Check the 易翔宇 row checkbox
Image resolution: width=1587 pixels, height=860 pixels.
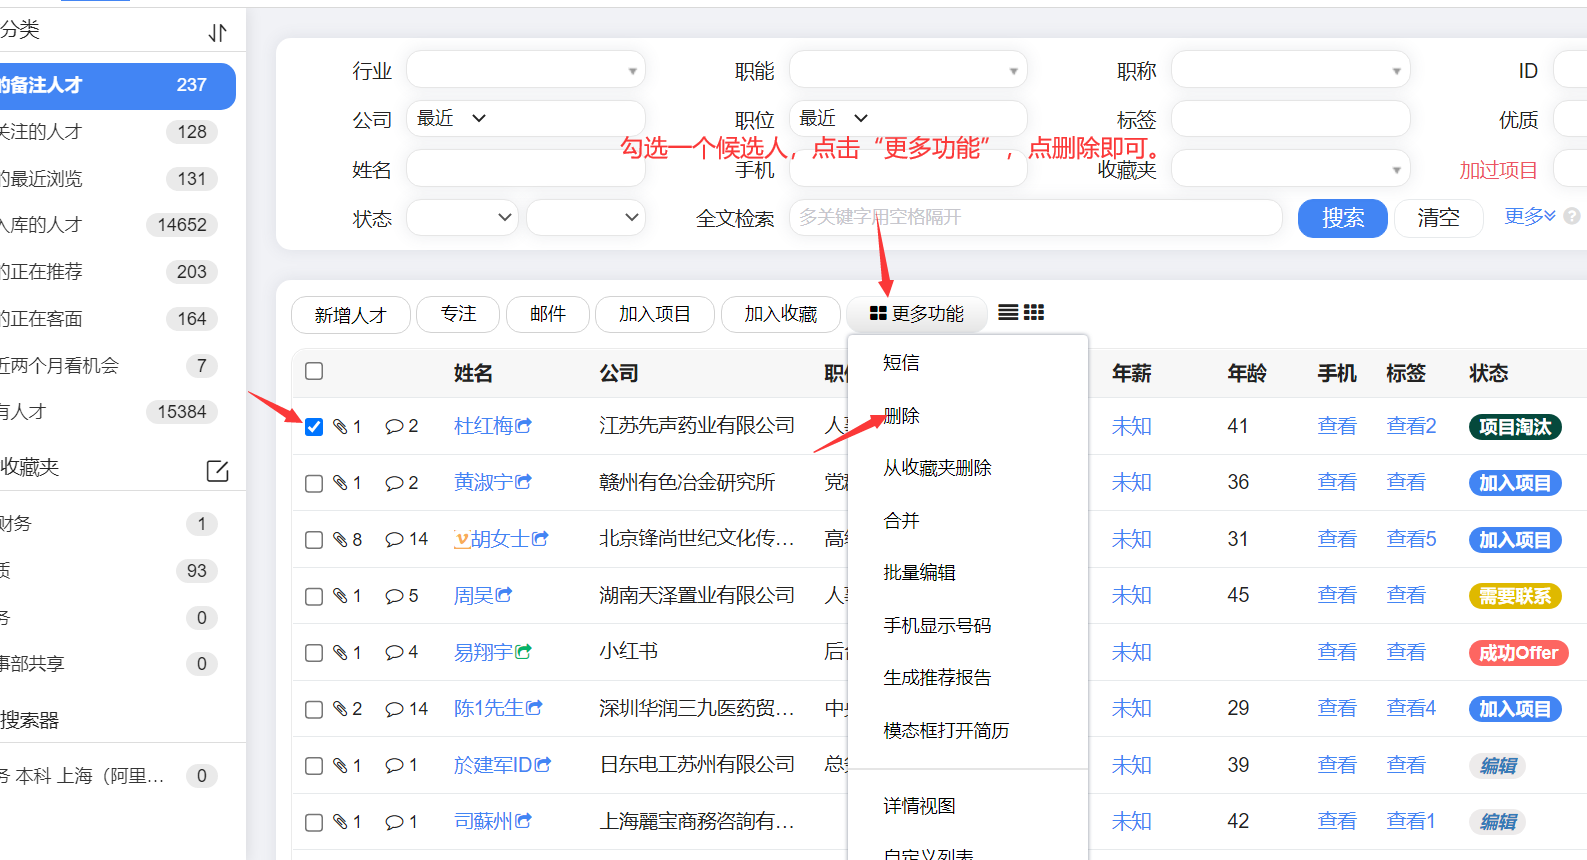point(314,653)
